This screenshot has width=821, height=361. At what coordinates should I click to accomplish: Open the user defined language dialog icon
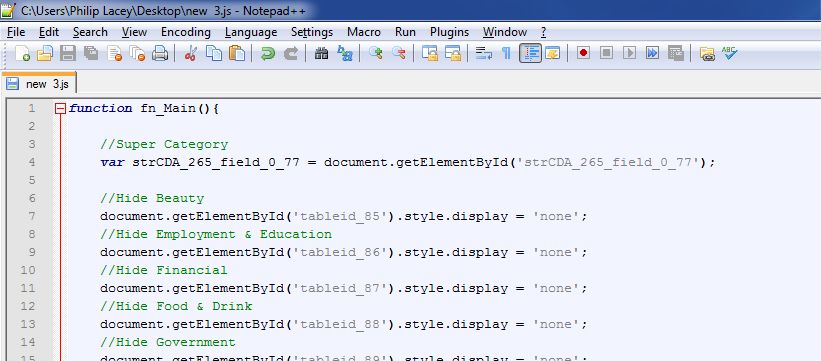(x=552, y=53)
